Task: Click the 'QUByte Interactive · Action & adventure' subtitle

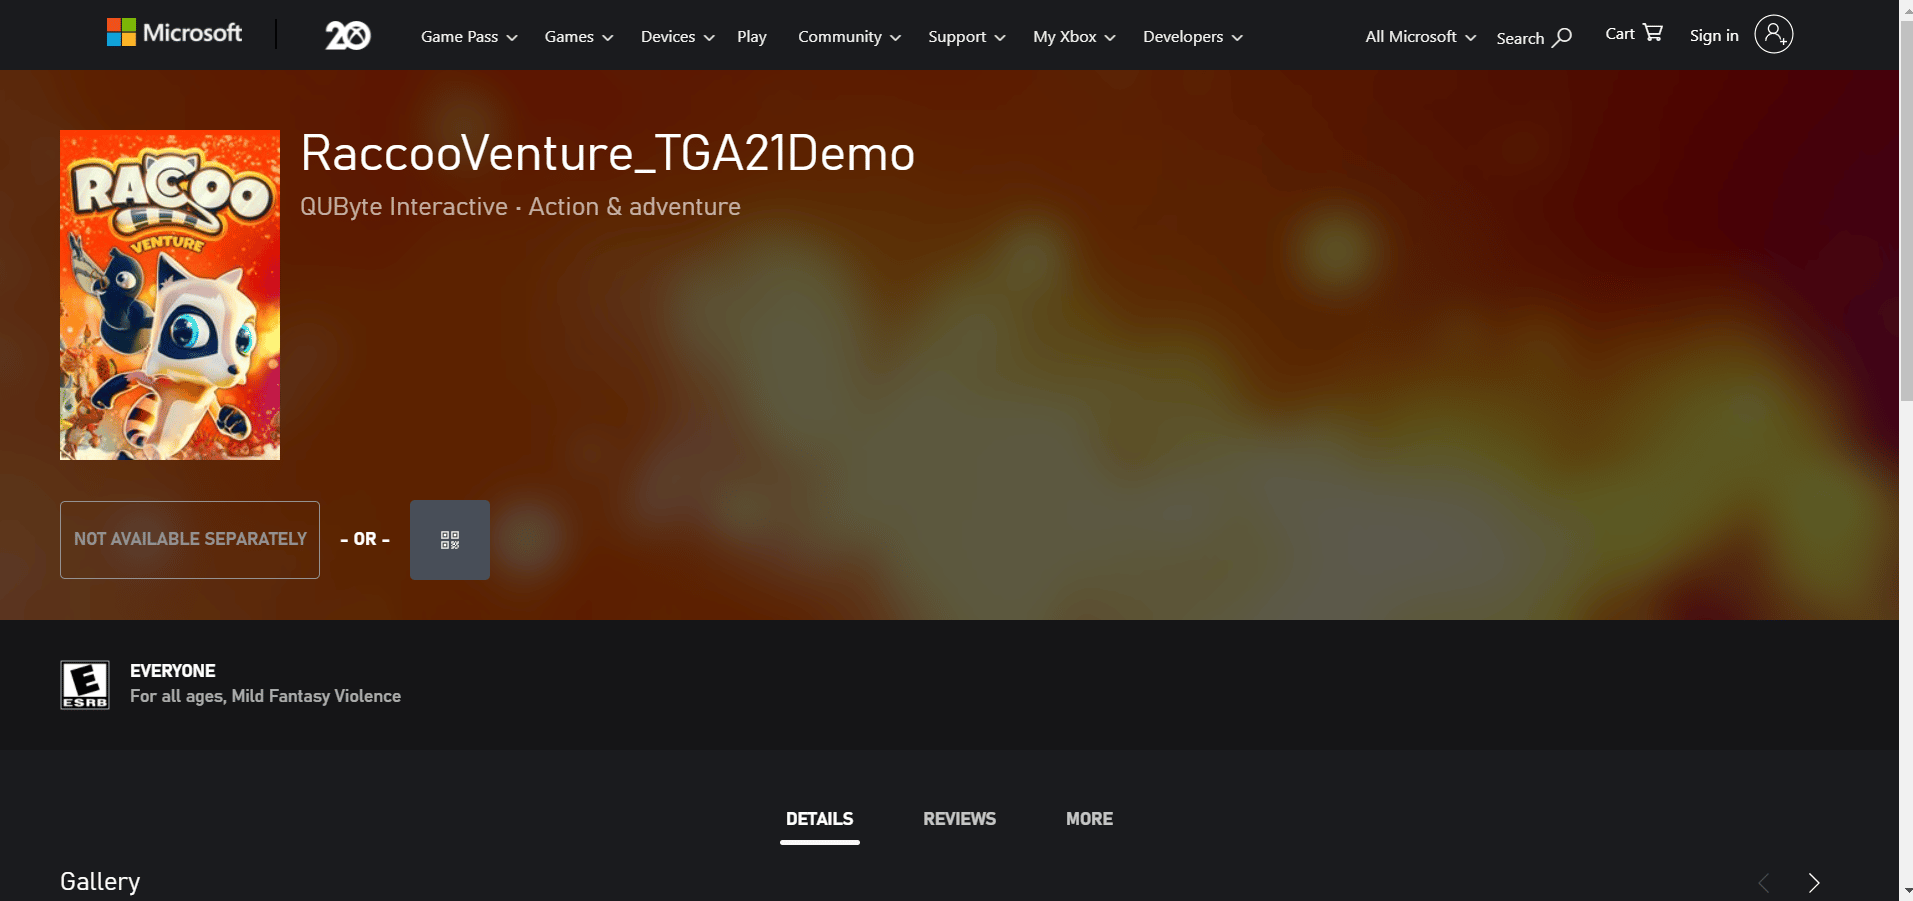Action: 520,207
